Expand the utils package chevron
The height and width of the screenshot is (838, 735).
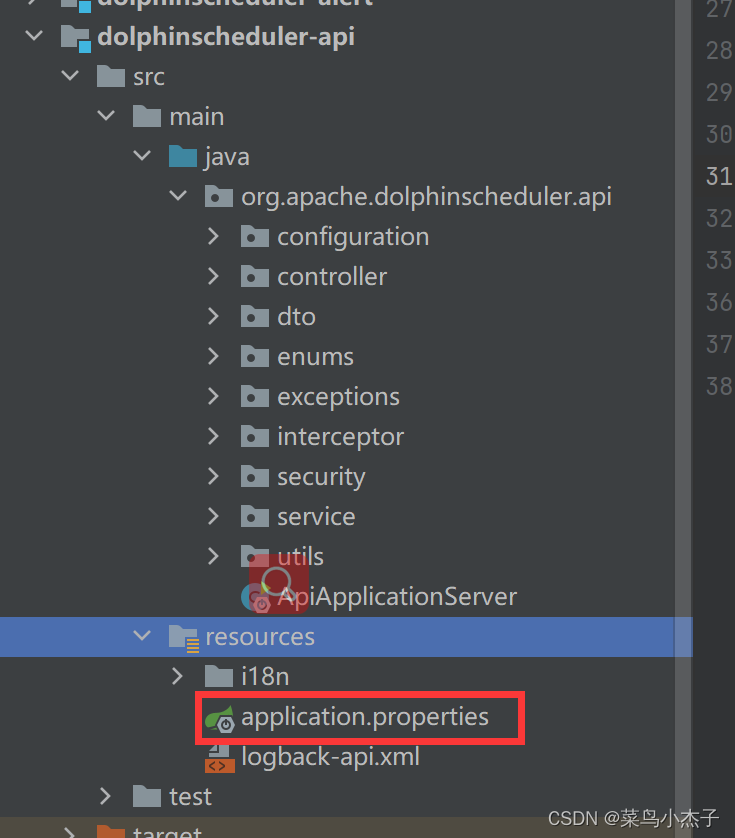[x=213, y=556]
